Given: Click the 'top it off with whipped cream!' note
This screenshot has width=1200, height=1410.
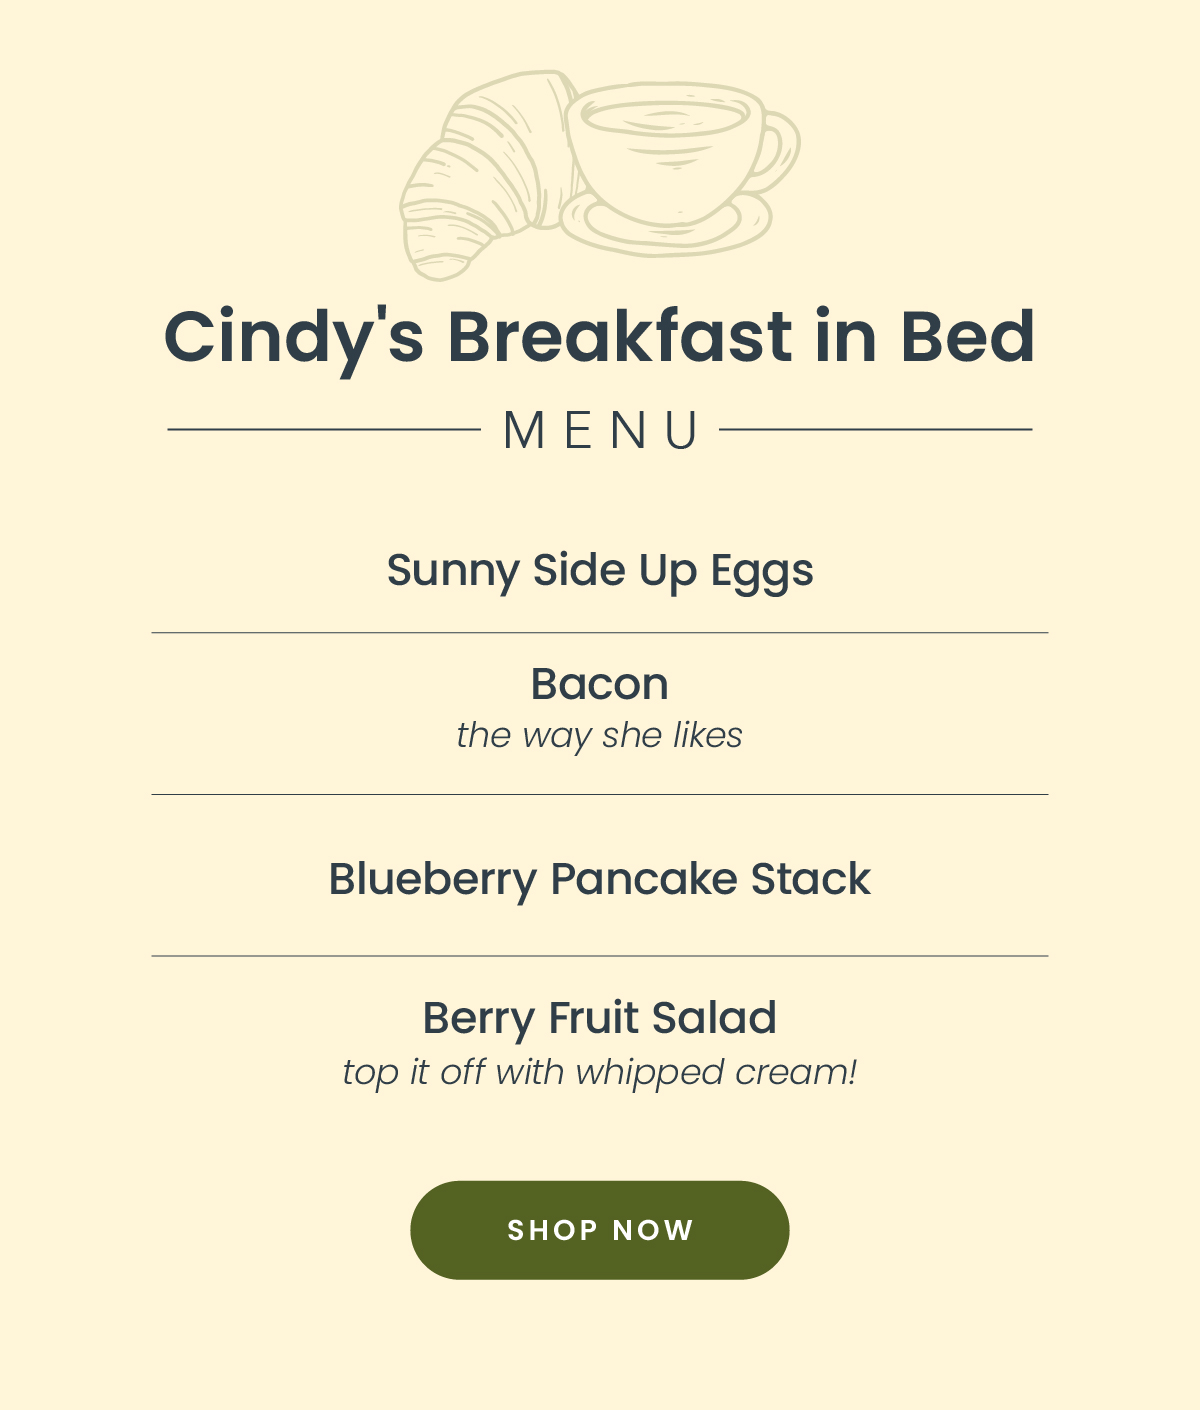Looking at the screenshot, I should click(600, 1072).
